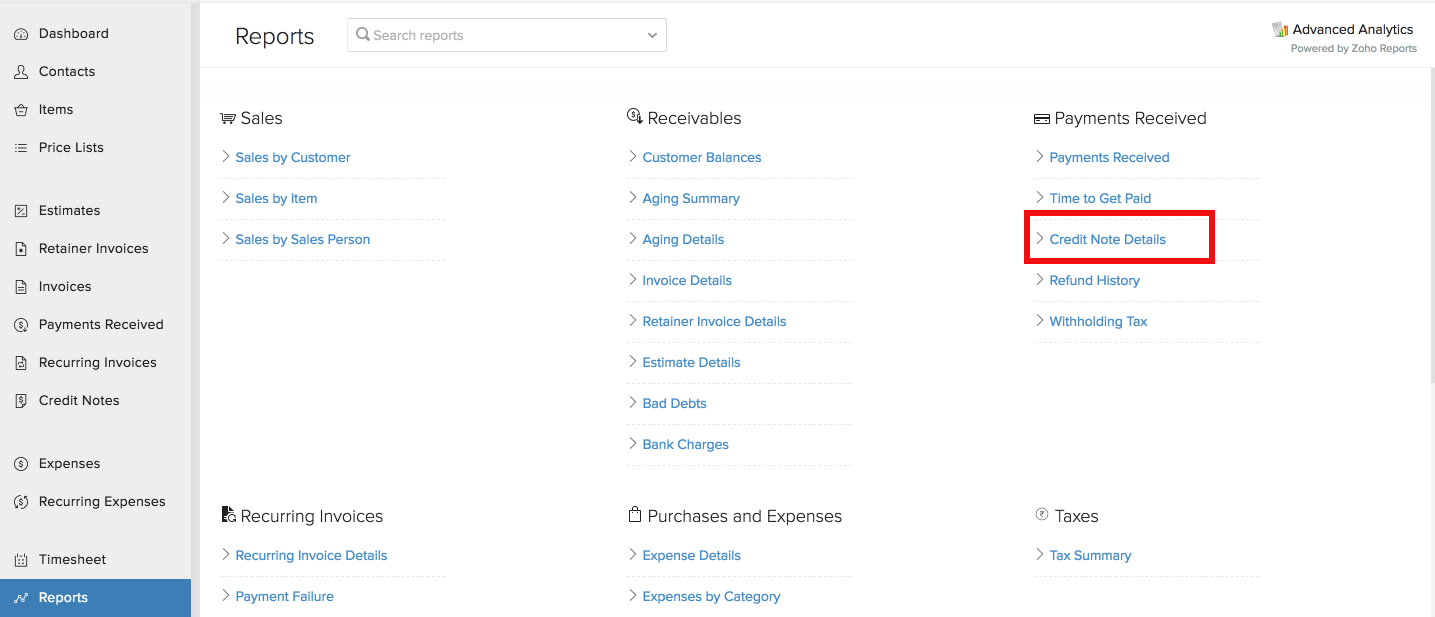Select Credit Notes in sidebar
The height and width of the screenshot is (617, 1435).
79,401
